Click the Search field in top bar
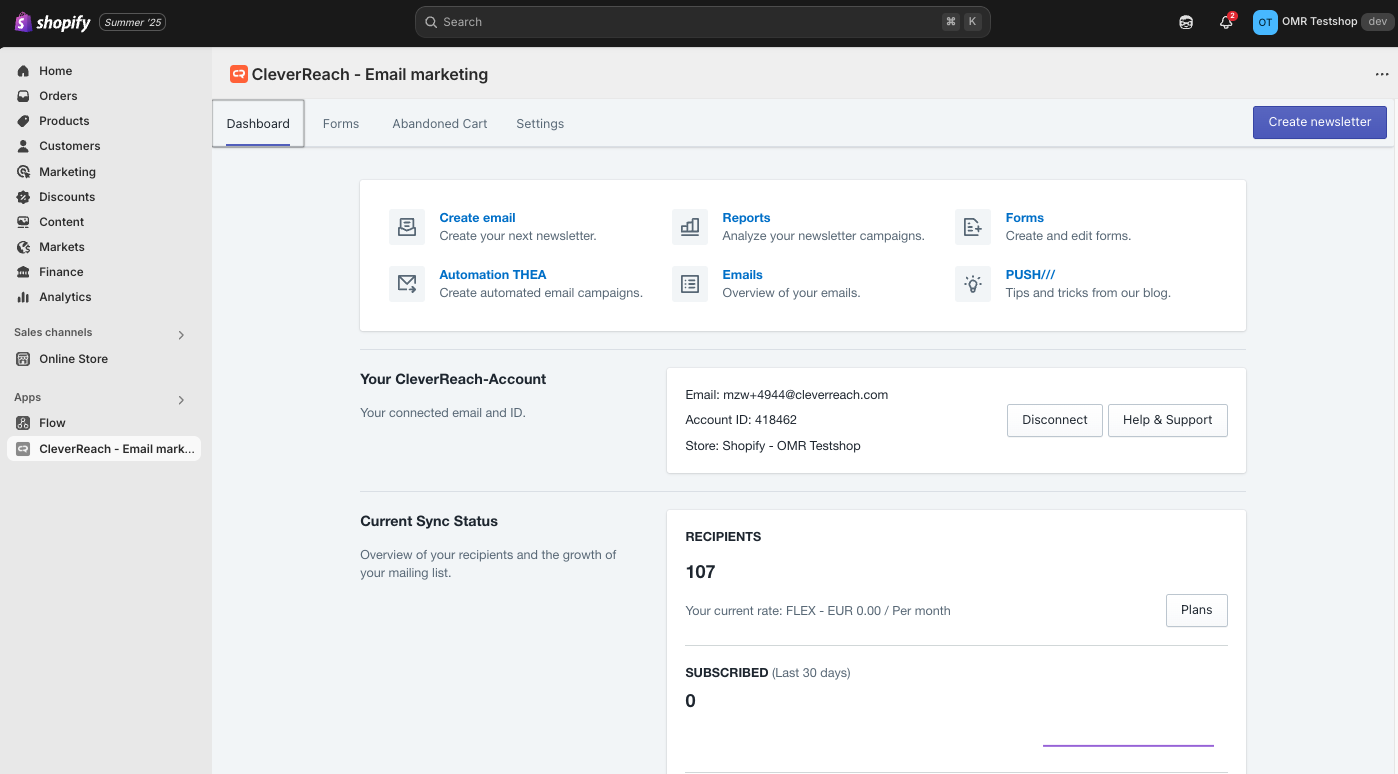Screen dimensions: 1398x774 click(x=703, y=22)
